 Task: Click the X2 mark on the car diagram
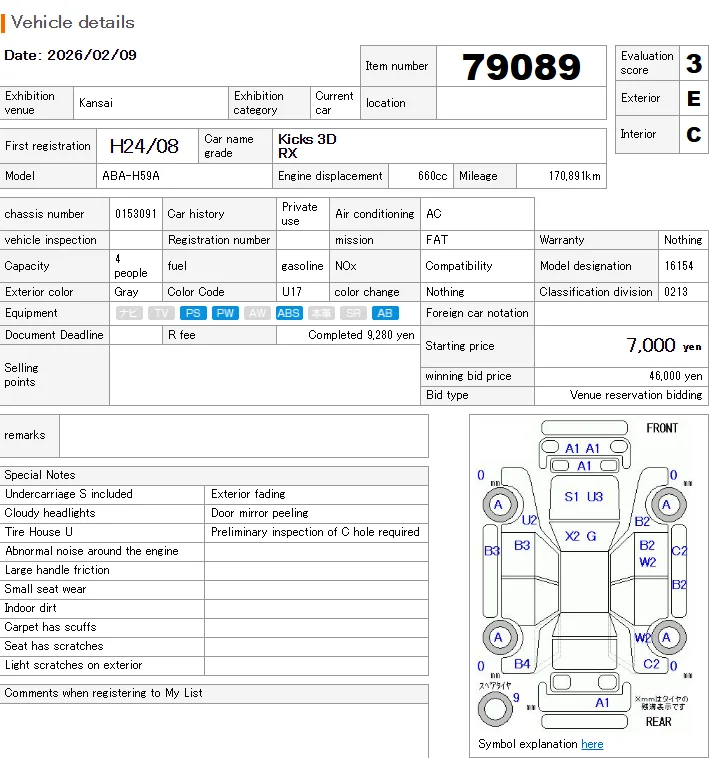tap(572, 536)
